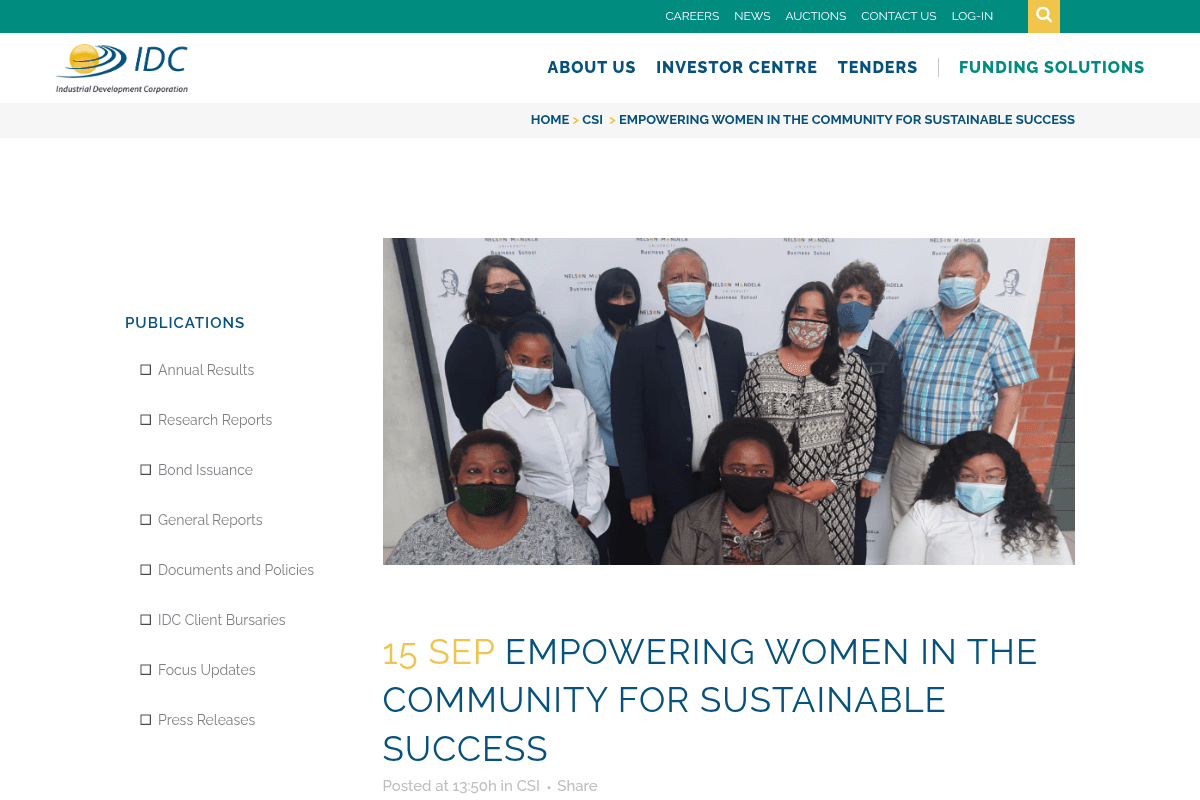Open the CAREERS page from the top bar
Screen dimensions: 1200x800
(x=692, y=16)
